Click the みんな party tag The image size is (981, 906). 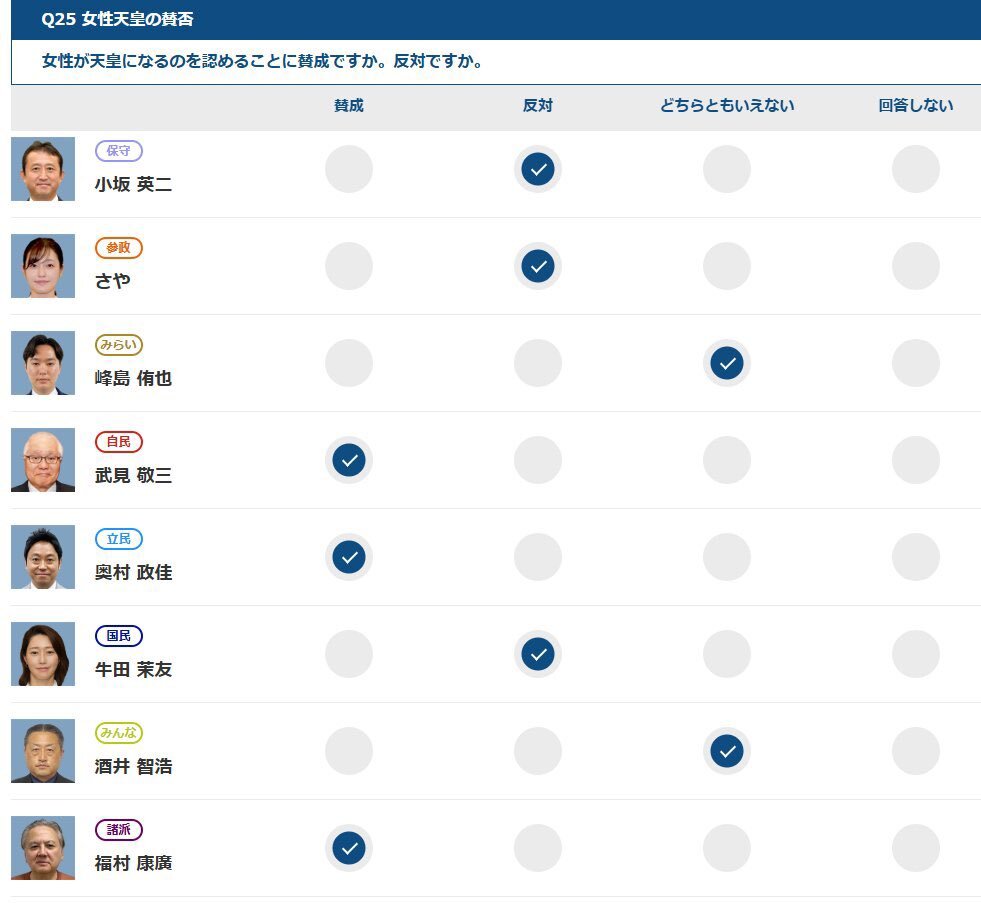(119, 733)
